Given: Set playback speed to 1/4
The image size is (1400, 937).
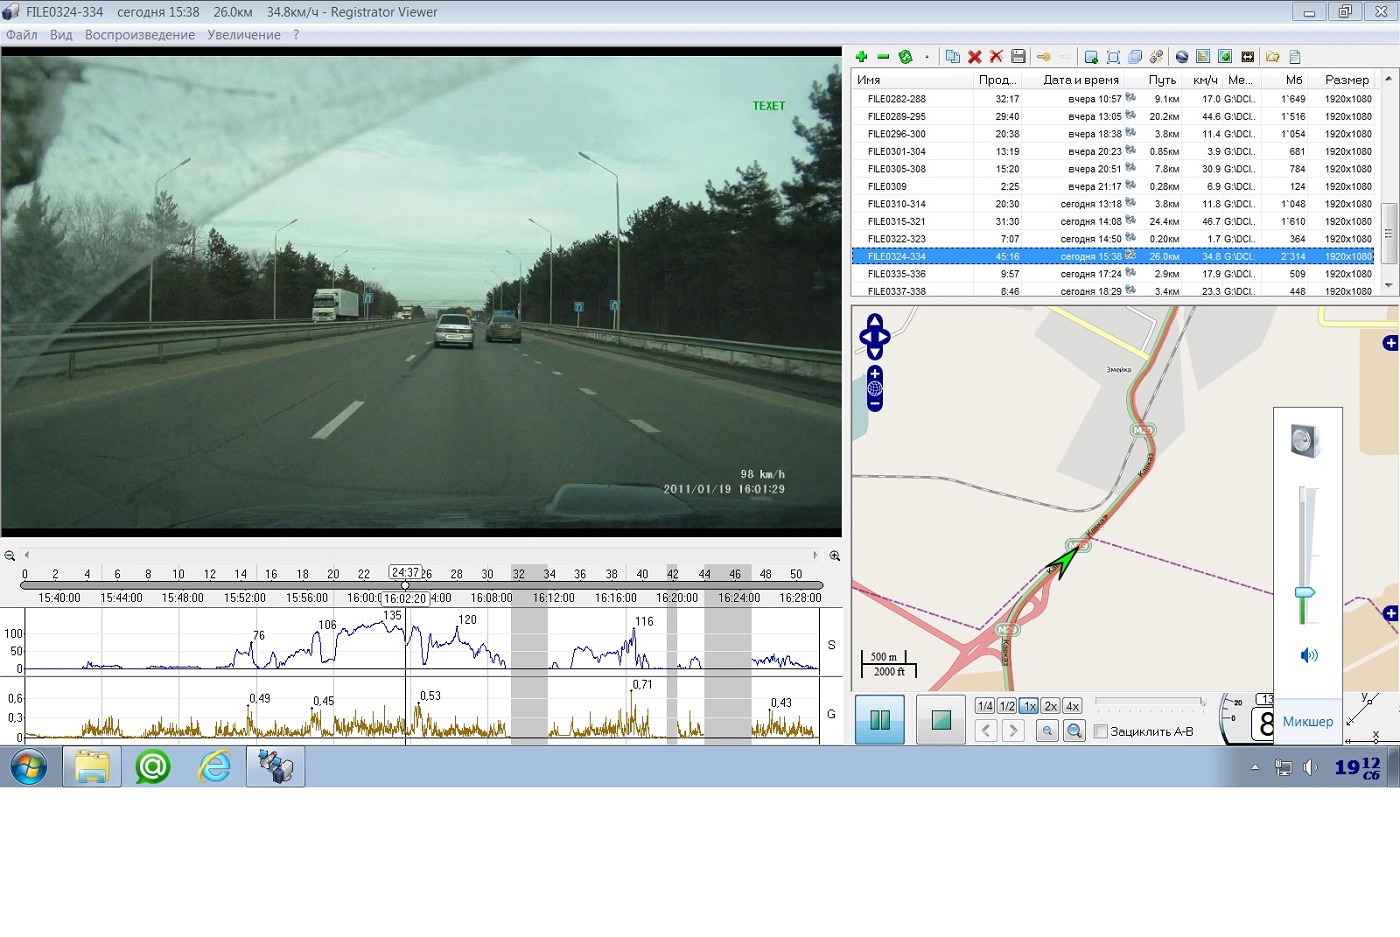Looking at the screenshot, I should [x=984, y=706].
